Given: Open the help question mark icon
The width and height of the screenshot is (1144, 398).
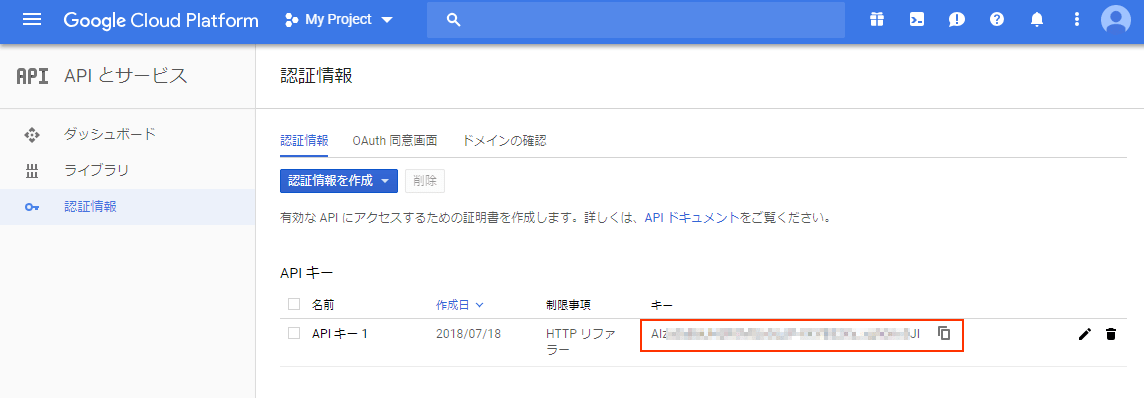Looking at the screenshot, I should click(997, 20).
